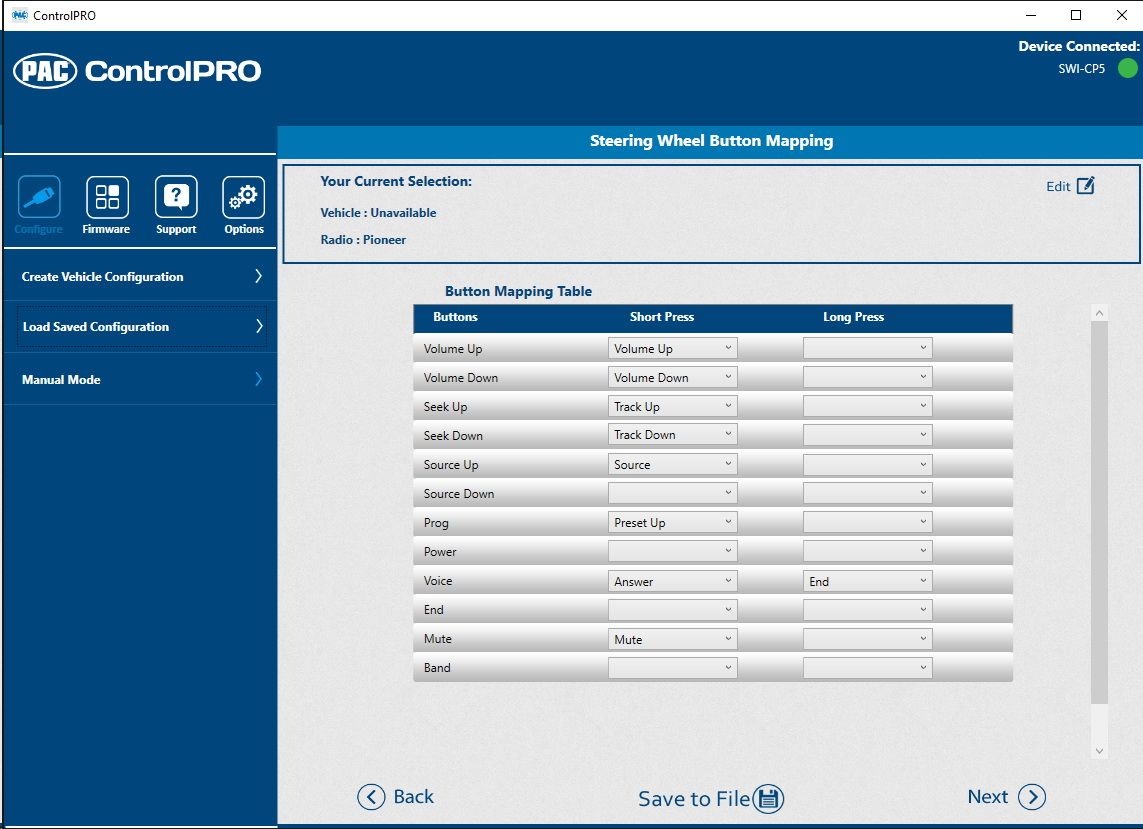Screen dimensions: 1143x829
Task: Click the Back arrow circle icon
Action: [371, 797]
